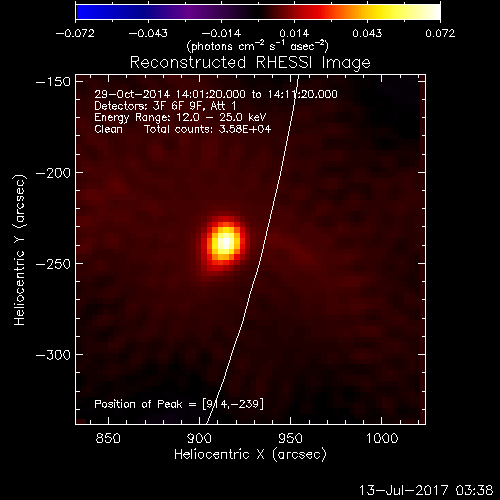Click the 'Heliocentric X (arcsec)' axis title
This screenshot has height=500, width=500.
[x=250, y=455]
